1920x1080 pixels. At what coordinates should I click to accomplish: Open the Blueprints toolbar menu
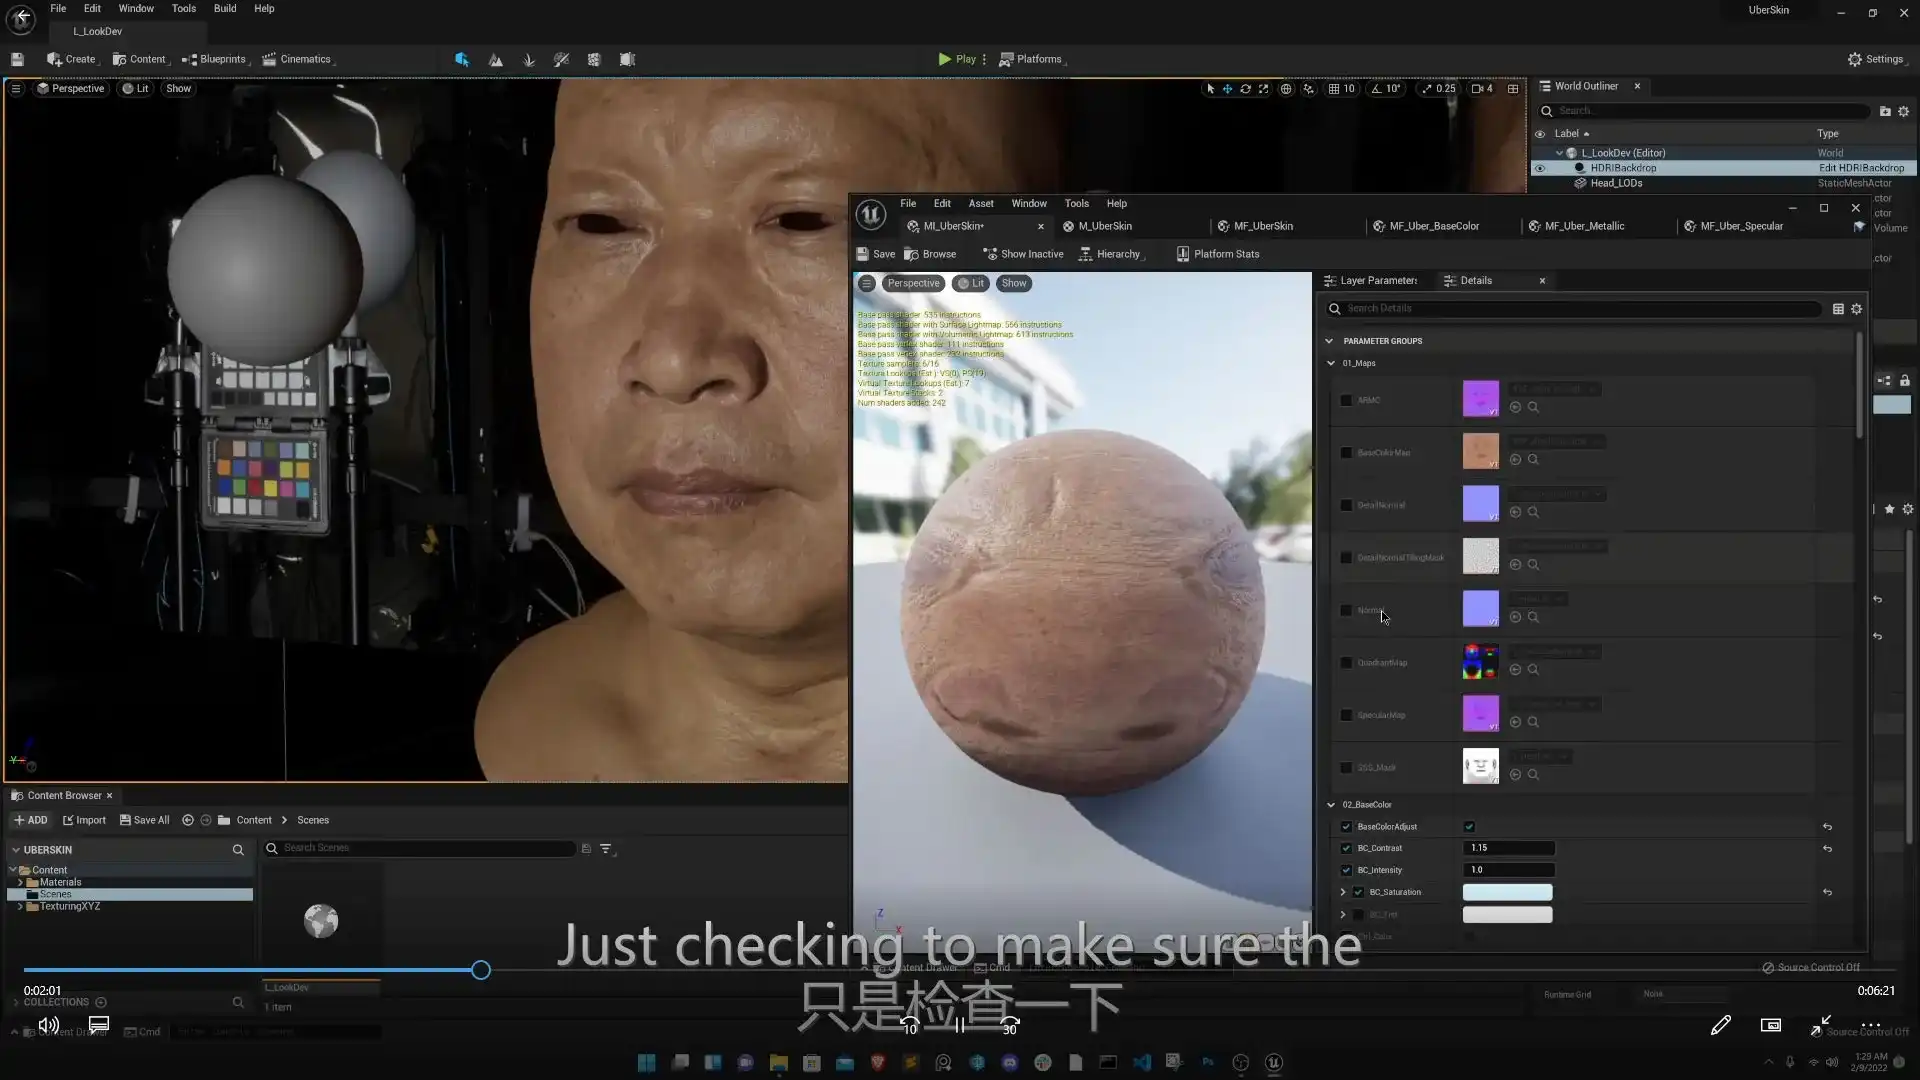[x=214, y=59]
